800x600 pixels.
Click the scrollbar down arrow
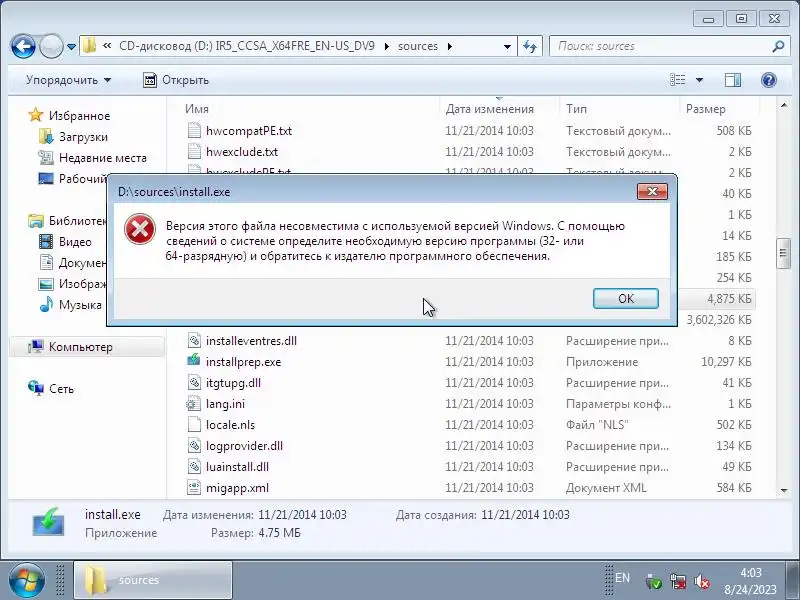(x=783, y=490)
